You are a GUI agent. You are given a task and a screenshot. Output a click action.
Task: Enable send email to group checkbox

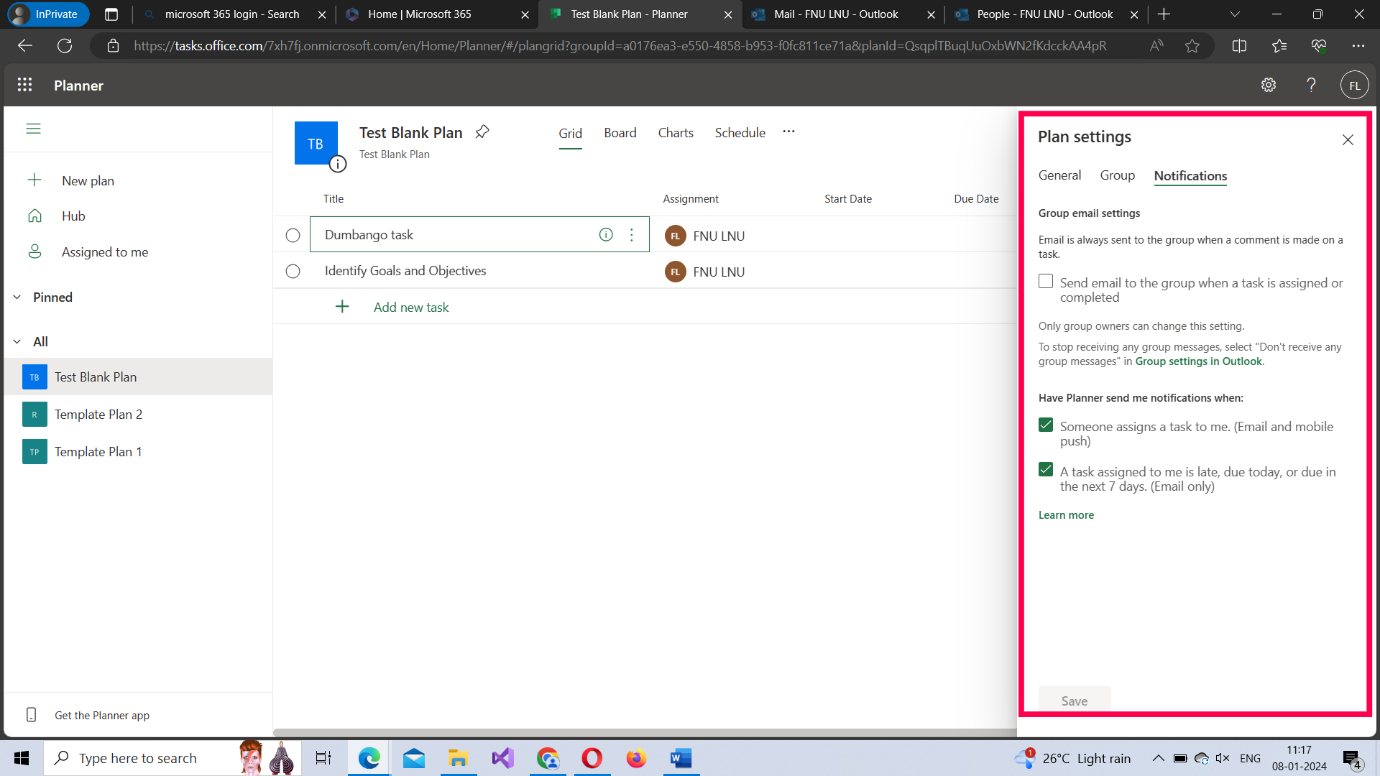[x=1046, y=282]
